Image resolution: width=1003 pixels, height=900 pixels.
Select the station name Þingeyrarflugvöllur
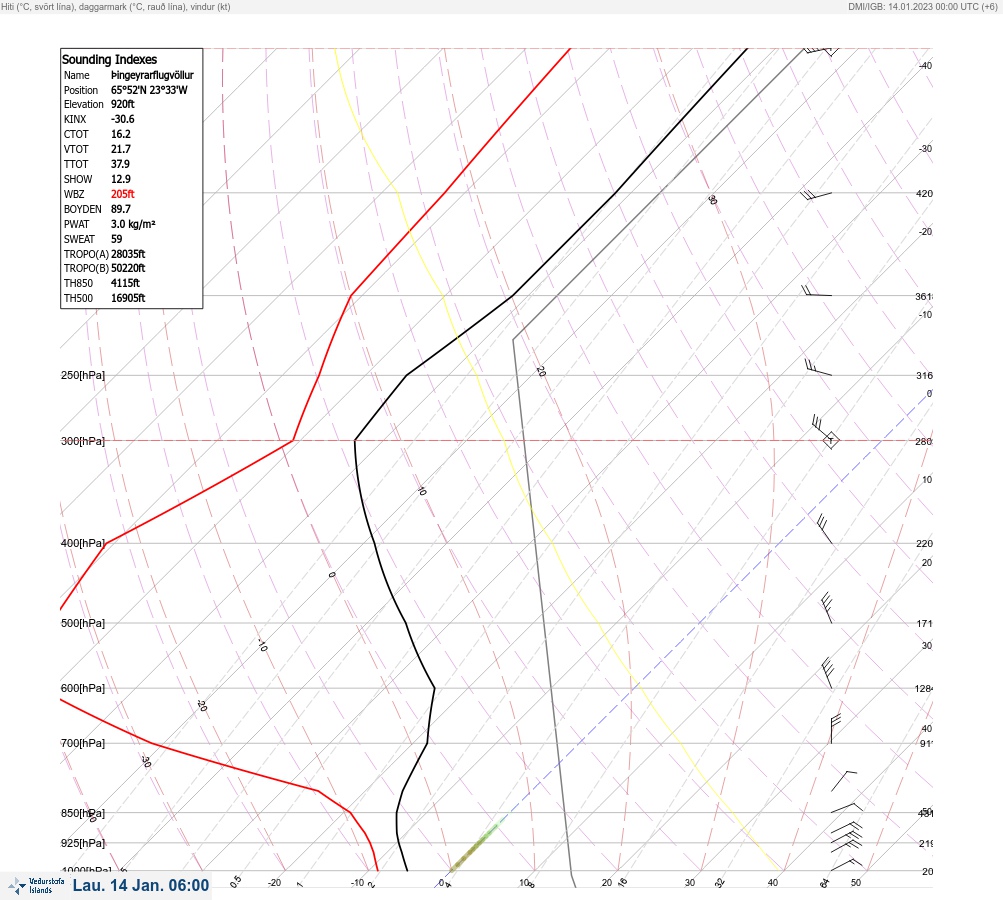[152, 75]
